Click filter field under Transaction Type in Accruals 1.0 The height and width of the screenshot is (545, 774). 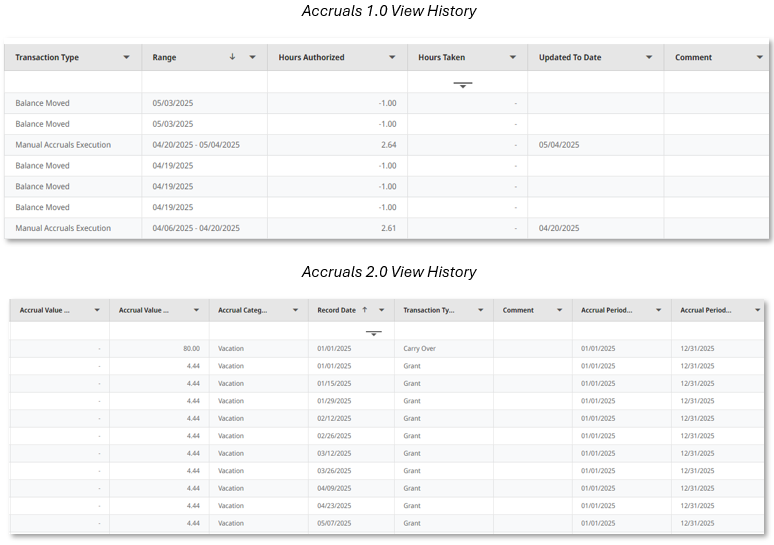(72, 82)
